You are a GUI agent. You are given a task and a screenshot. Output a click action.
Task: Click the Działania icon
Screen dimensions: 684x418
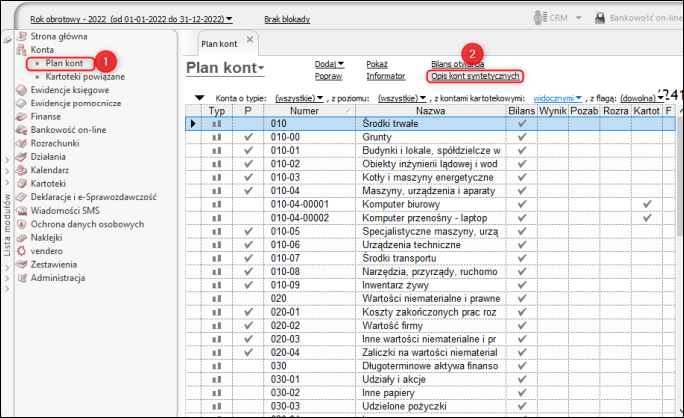(21, 157)
